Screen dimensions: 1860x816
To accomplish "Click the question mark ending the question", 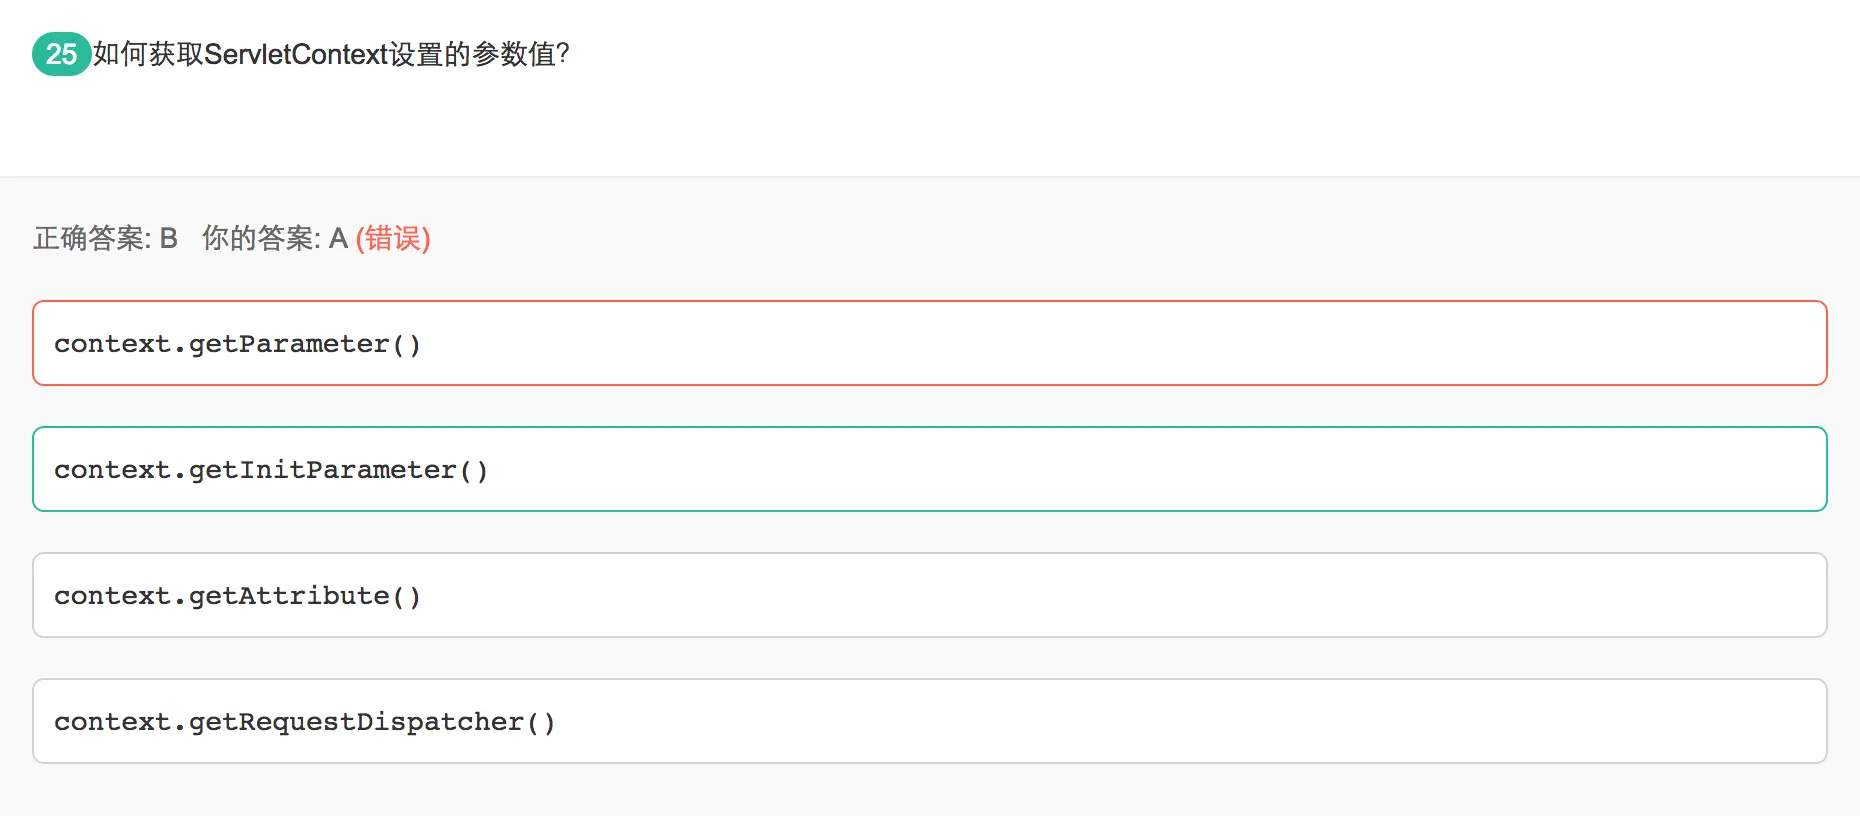I will 563,54.
